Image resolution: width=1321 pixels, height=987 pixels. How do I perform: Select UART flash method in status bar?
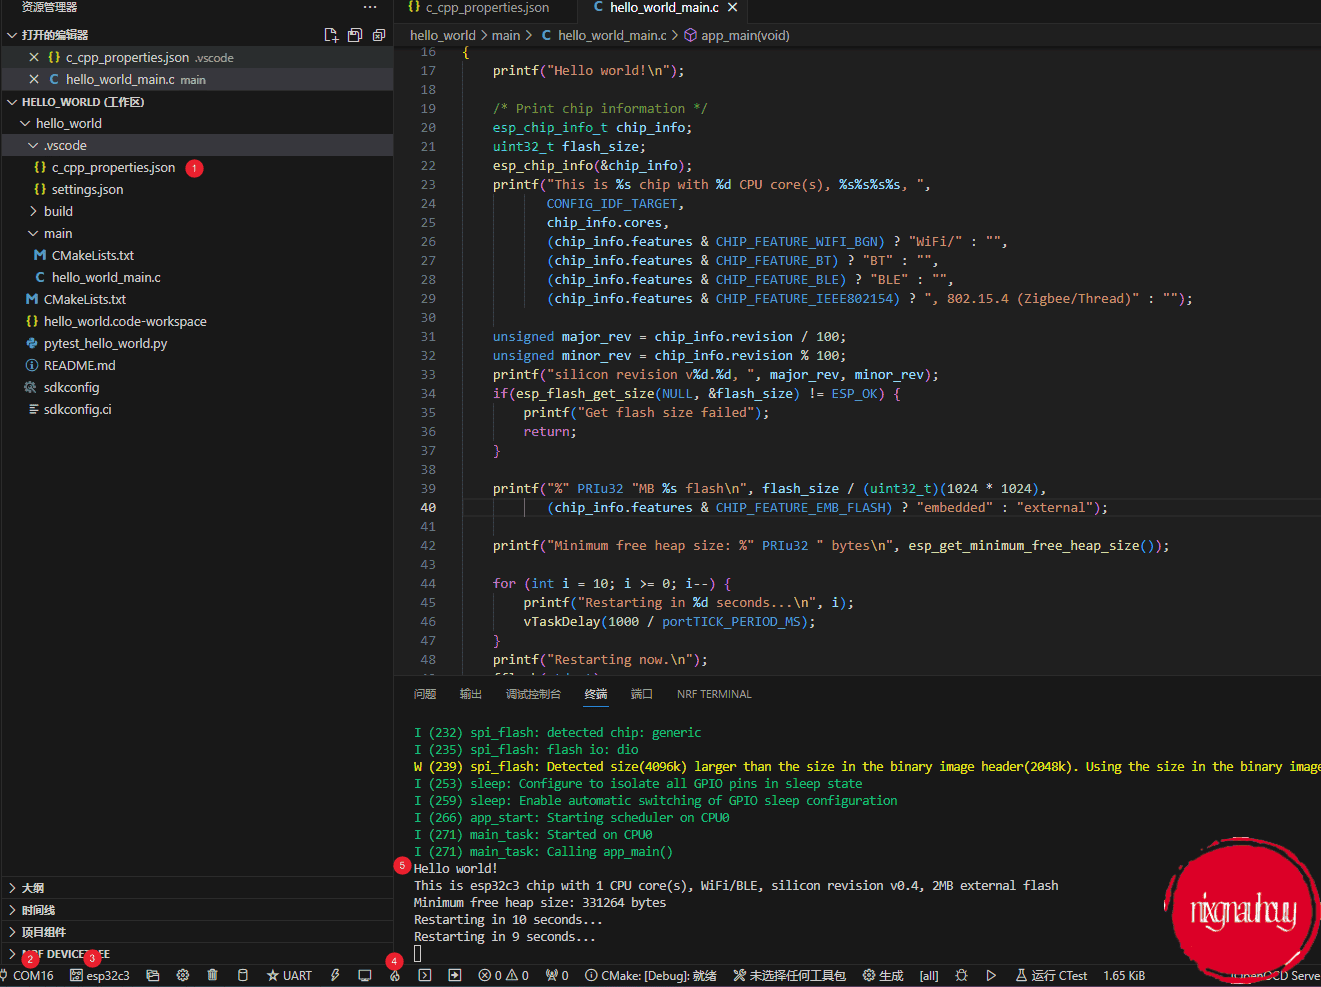pyautogui.click(x=289, y=975)
